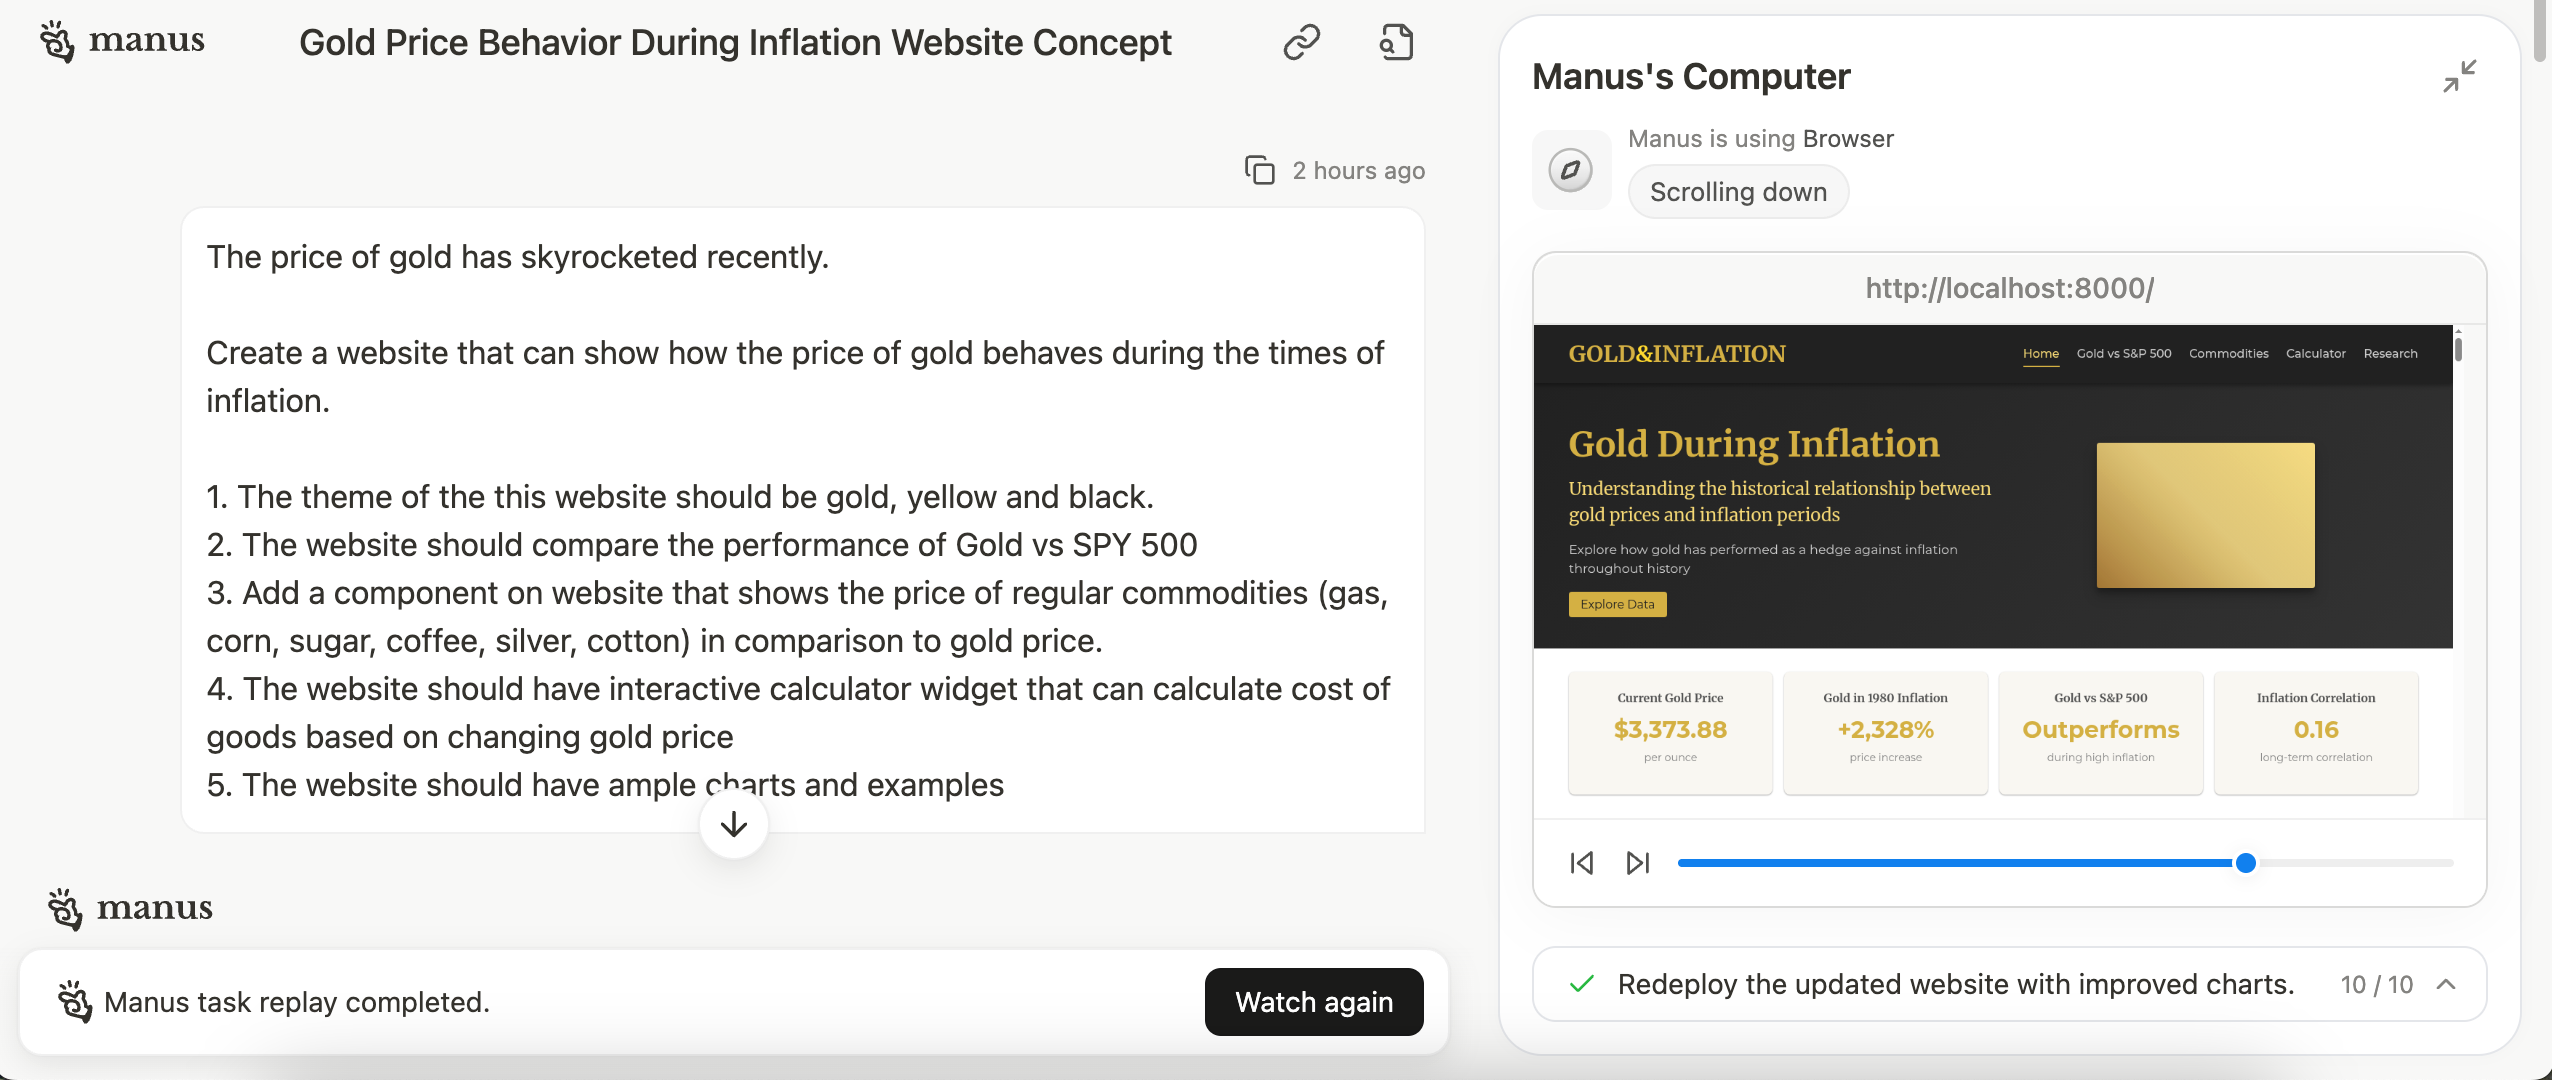Minimize Manus's Computer panel with collapse arrows
The height and width of the screenshot is (1080, 2552).
coord(2459,76)
